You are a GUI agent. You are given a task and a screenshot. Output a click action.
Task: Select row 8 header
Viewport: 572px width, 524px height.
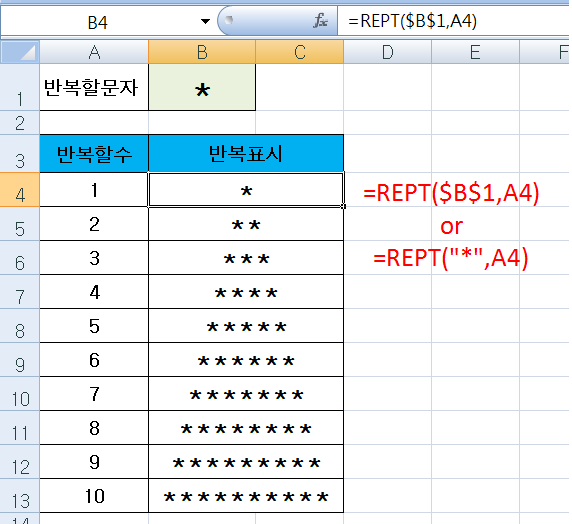click(x=20, y=325)
